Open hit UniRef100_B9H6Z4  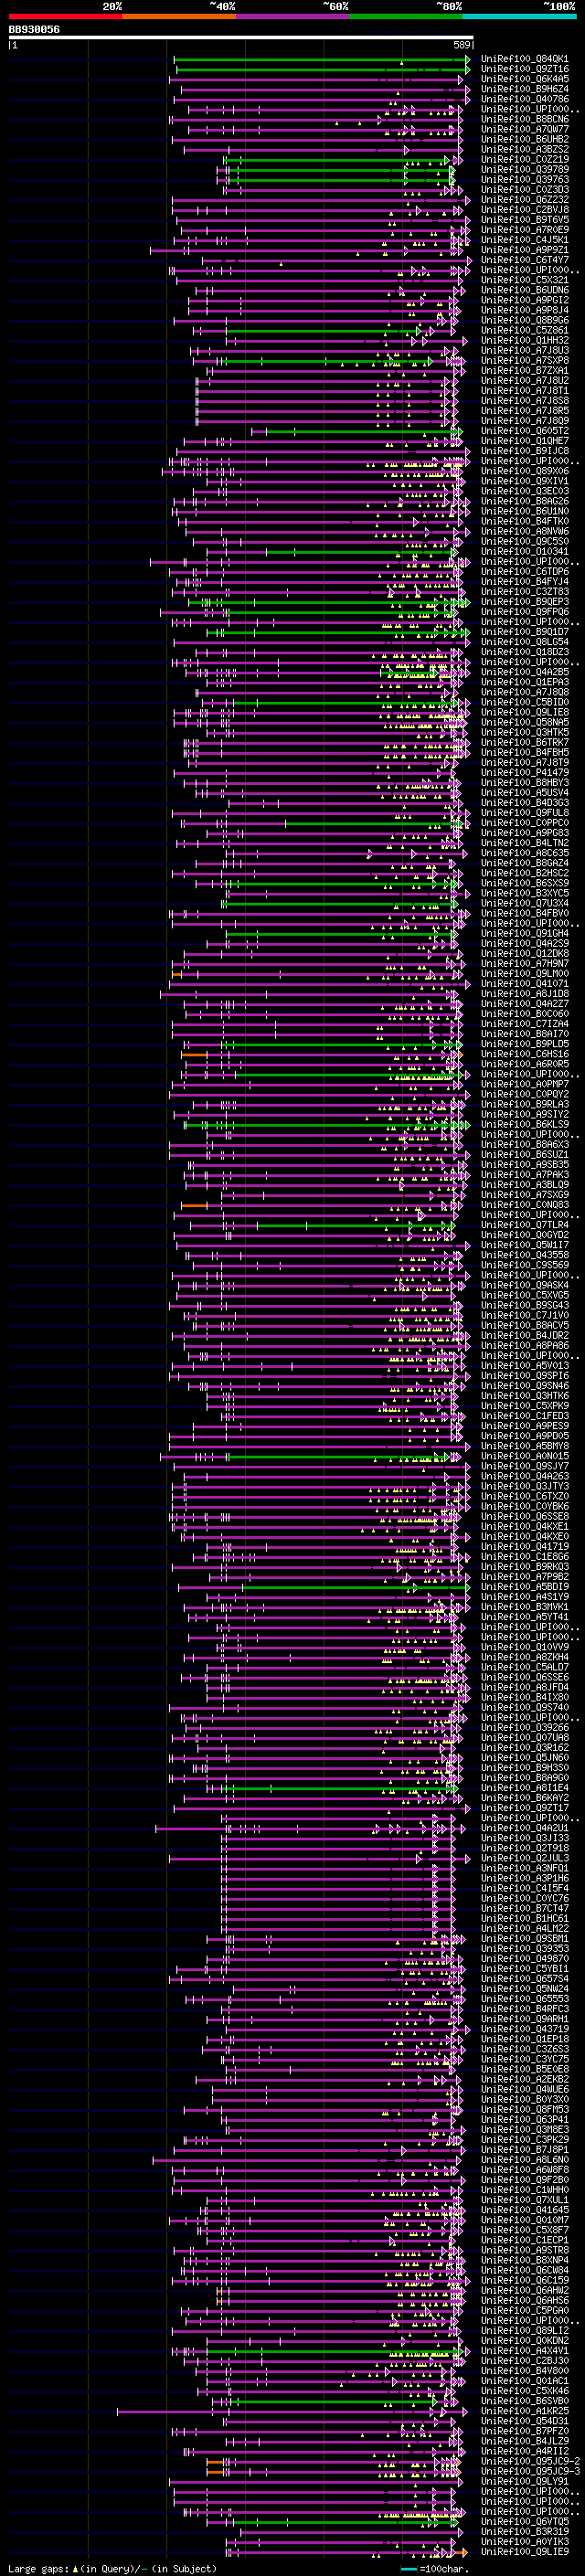point(525,89)
